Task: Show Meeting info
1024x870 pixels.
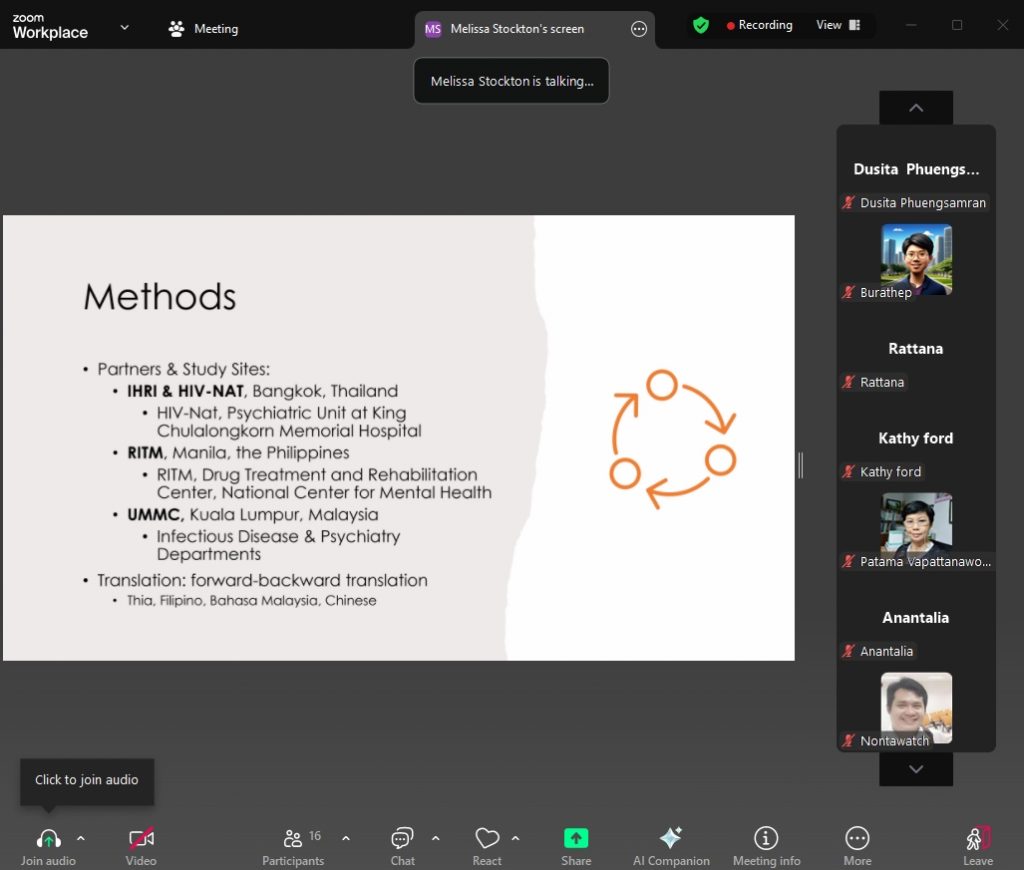Action: tap(766, 839)
